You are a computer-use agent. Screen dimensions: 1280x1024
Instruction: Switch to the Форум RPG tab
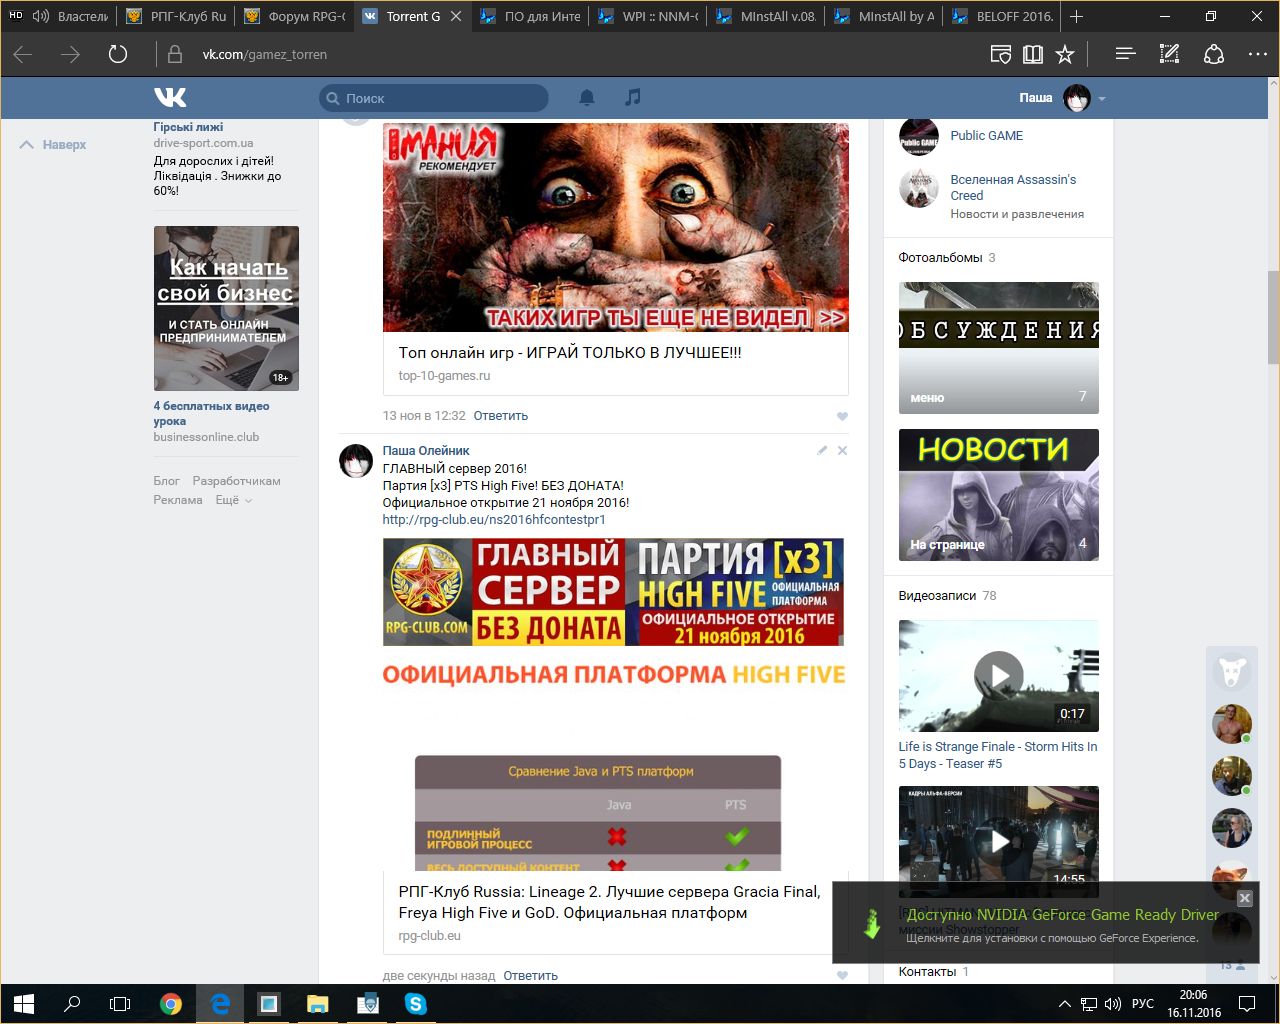[x=296, y=16]
